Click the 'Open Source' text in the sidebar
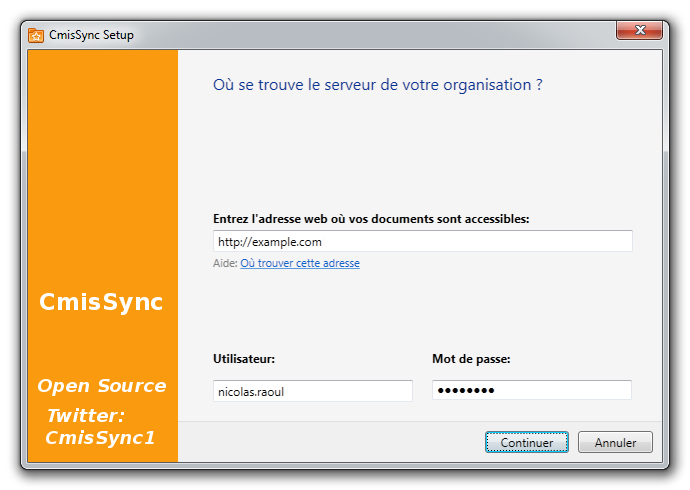The image size is (690, 490). (x=102, y=386)
